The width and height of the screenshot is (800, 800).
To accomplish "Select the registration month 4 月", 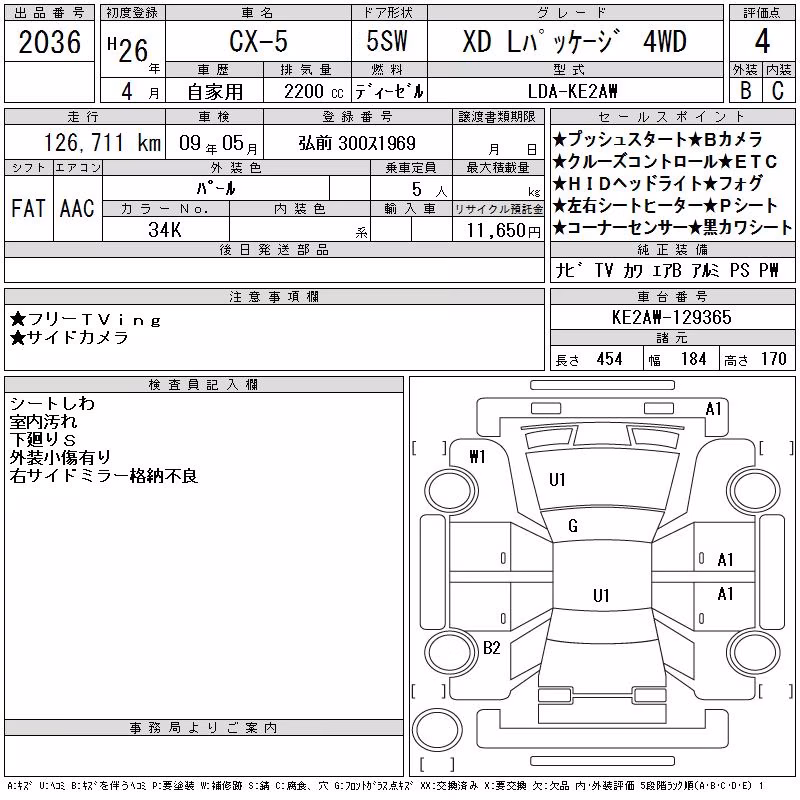I will (140, 92).
